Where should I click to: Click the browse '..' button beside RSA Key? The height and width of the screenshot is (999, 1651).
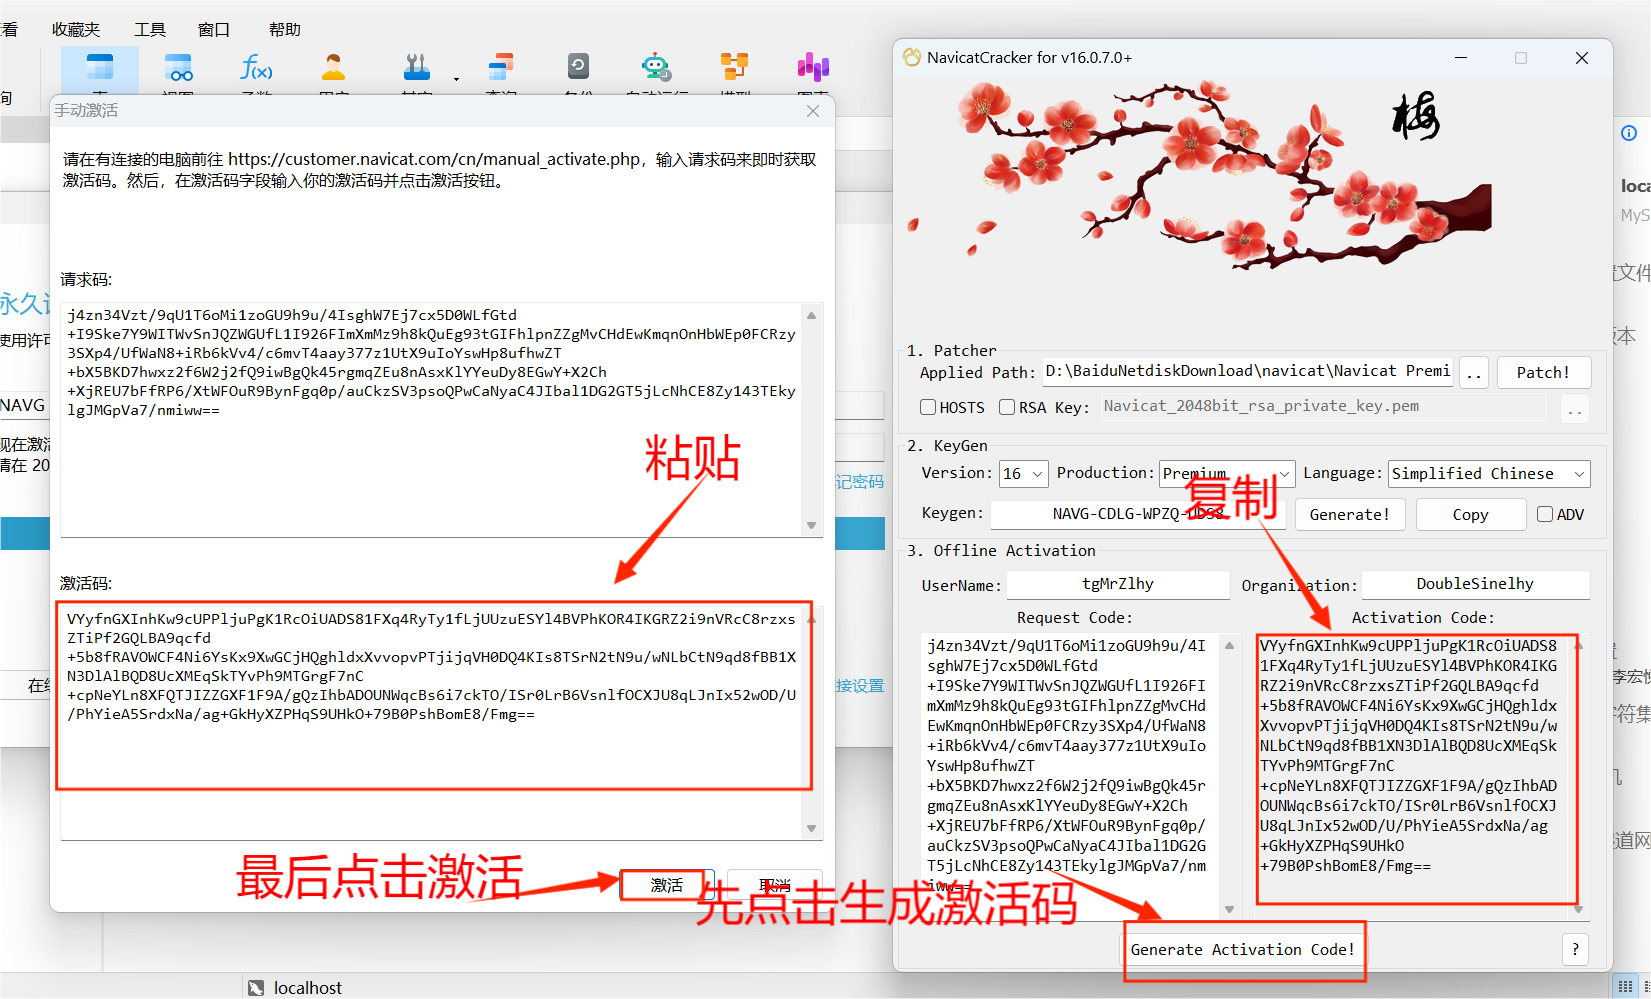pos(1575,408)
